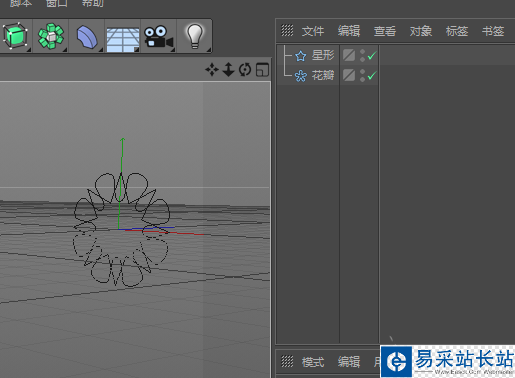Toggle visibility dots of 星形 object
The image size is (515, 378).
pos(362,55)
